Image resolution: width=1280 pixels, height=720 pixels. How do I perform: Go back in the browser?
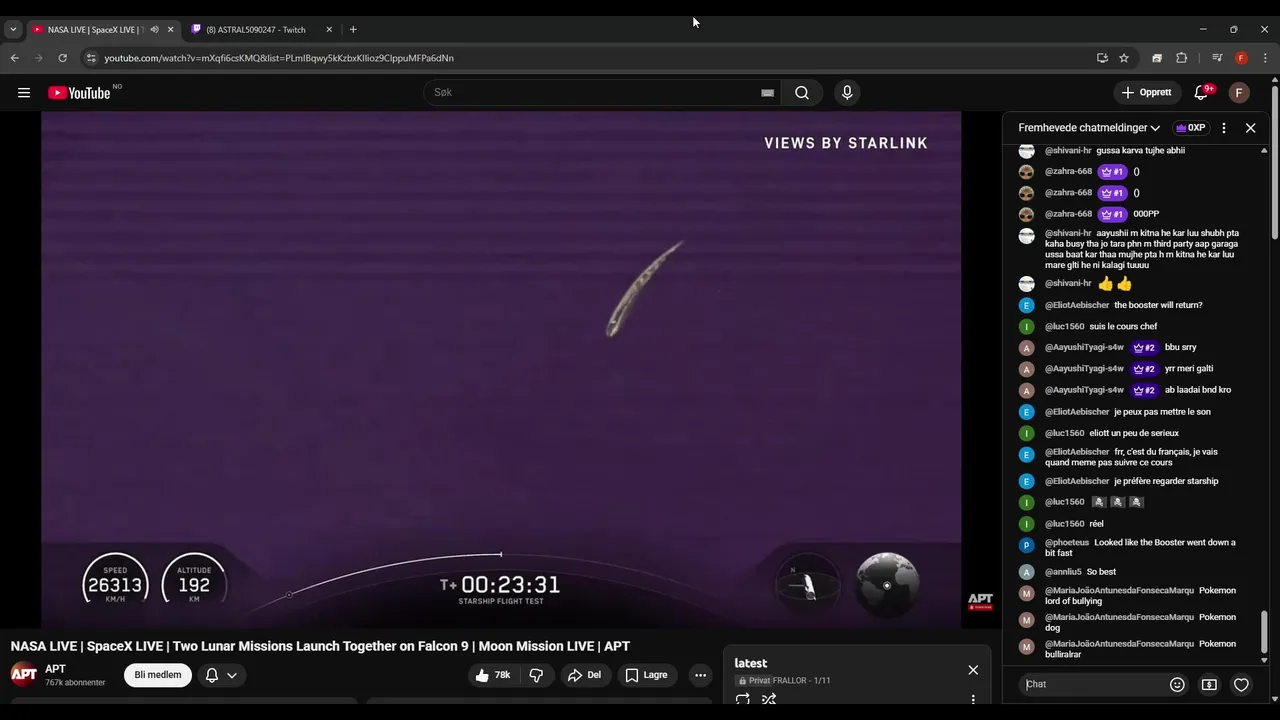click(x=15, y=58)
